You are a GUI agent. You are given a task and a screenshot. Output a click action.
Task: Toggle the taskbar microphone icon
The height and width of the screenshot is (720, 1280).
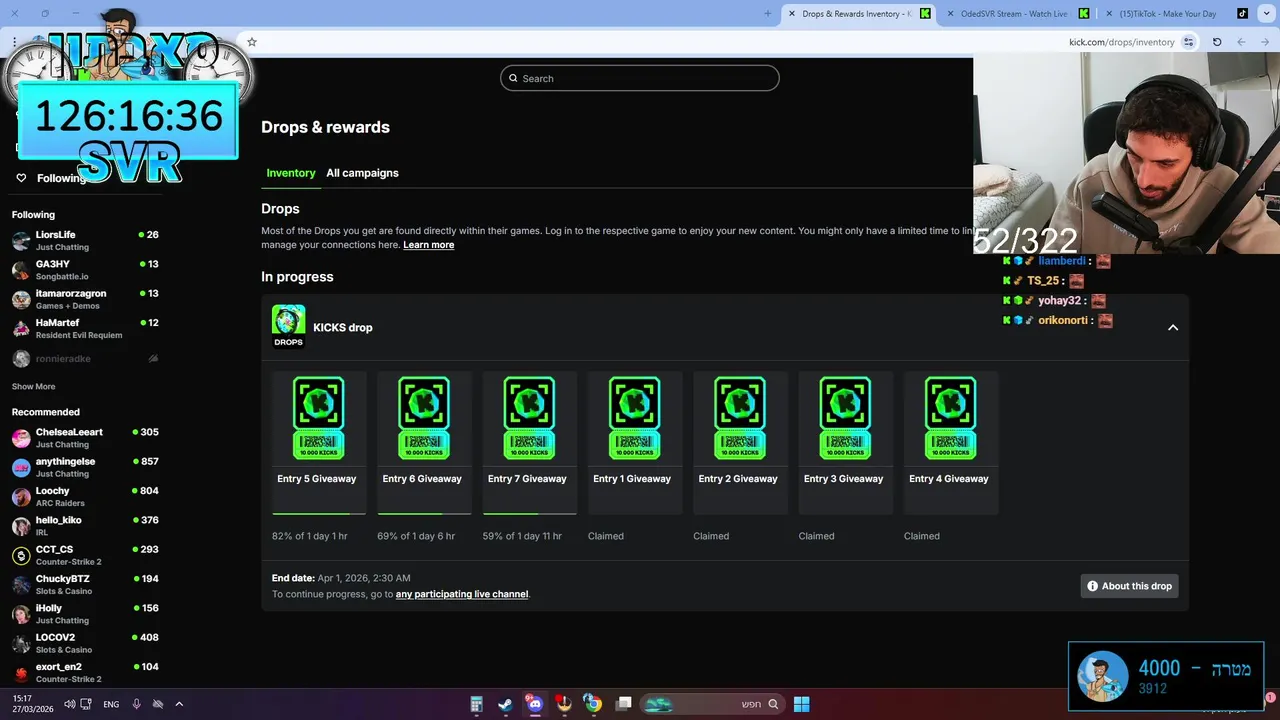tap(136, 704)
